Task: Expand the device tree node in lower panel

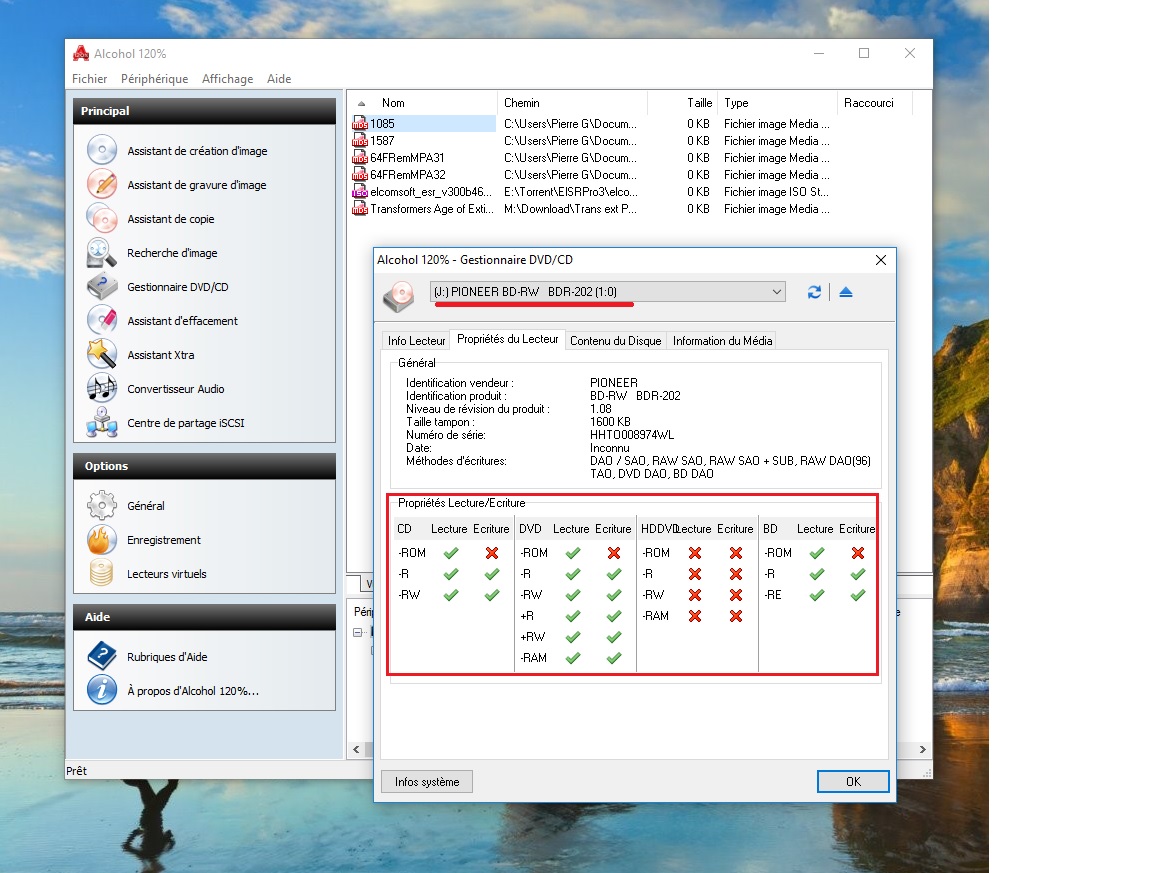Action: click(x=359, y=632)
